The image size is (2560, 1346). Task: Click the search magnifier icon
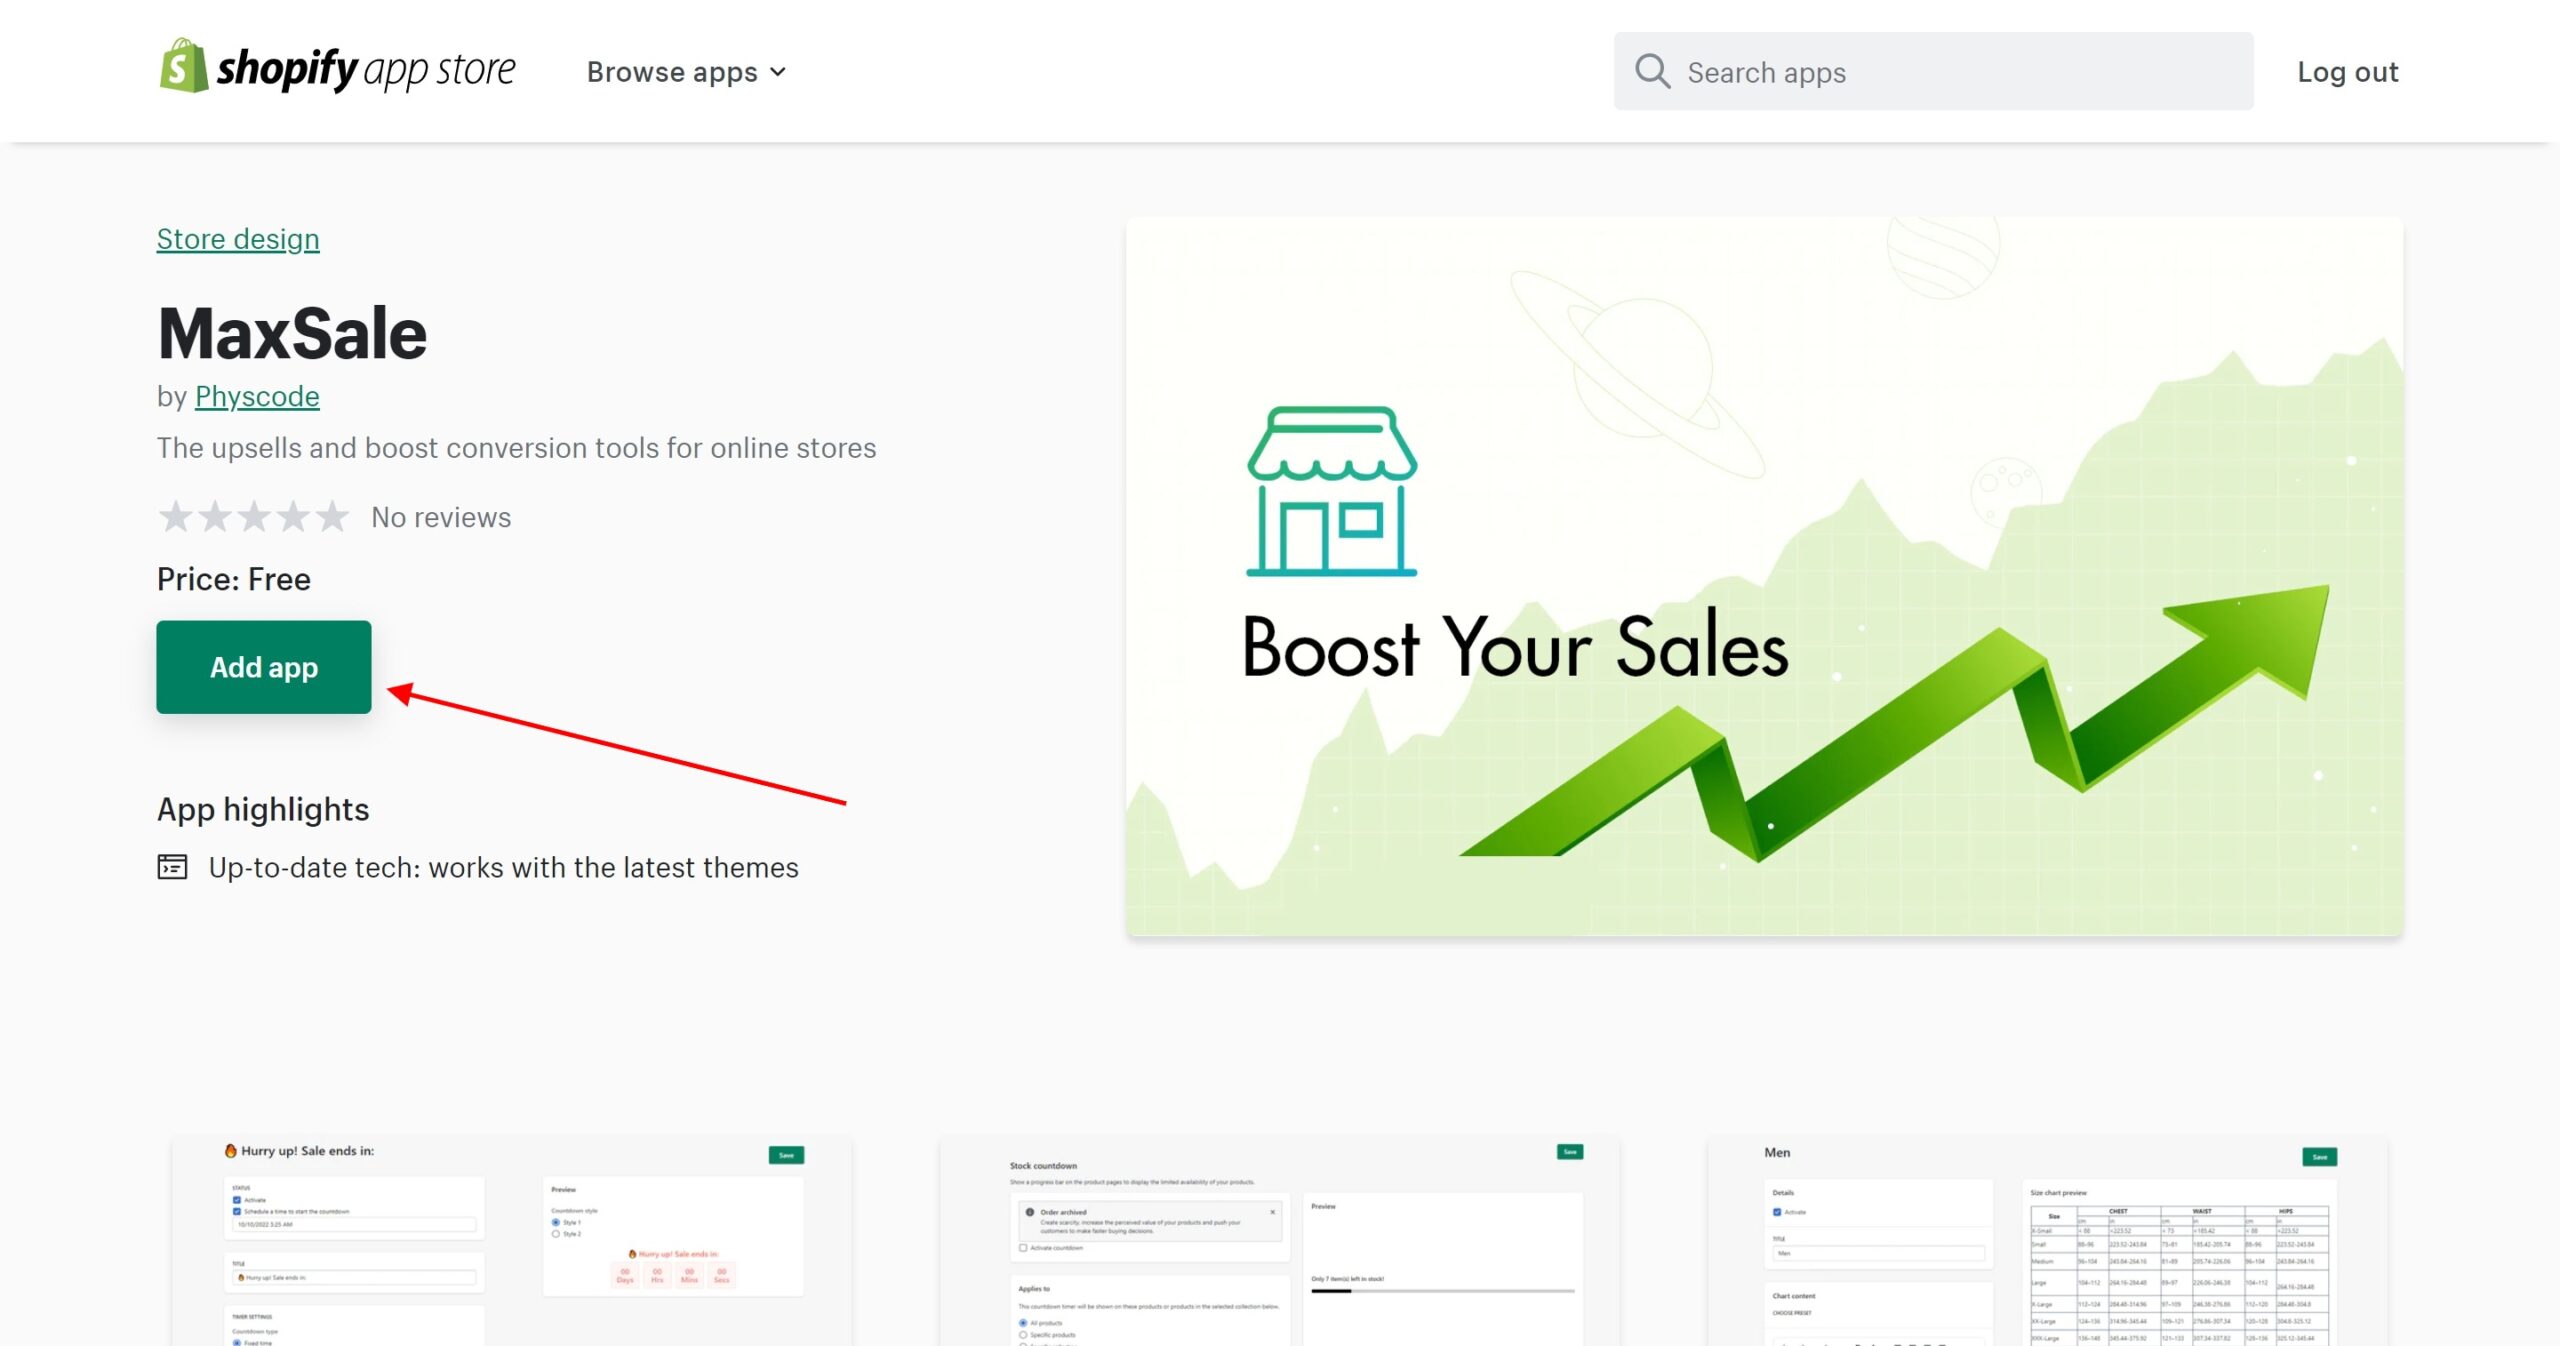pyautogui.click(x=1652, y=72)
